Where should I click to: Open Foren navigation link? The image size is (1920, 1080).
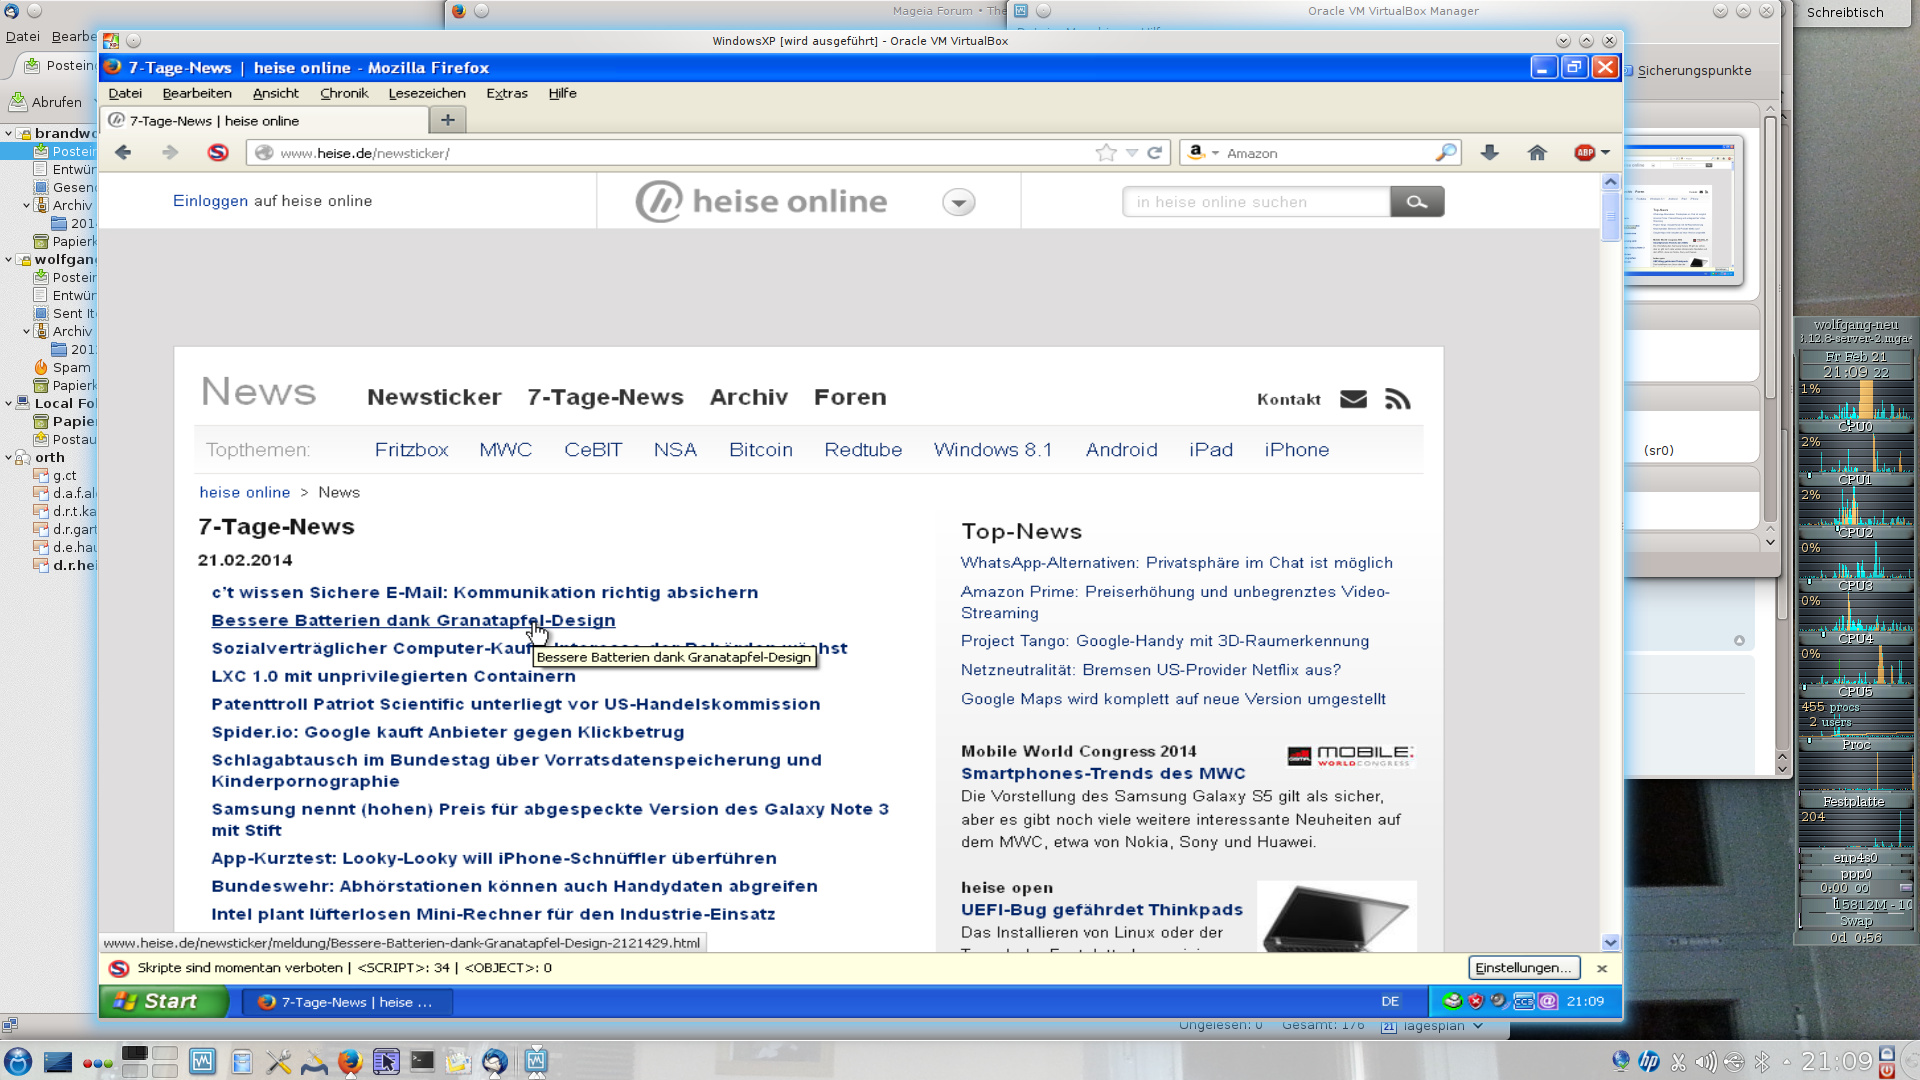tap(850, 397)
